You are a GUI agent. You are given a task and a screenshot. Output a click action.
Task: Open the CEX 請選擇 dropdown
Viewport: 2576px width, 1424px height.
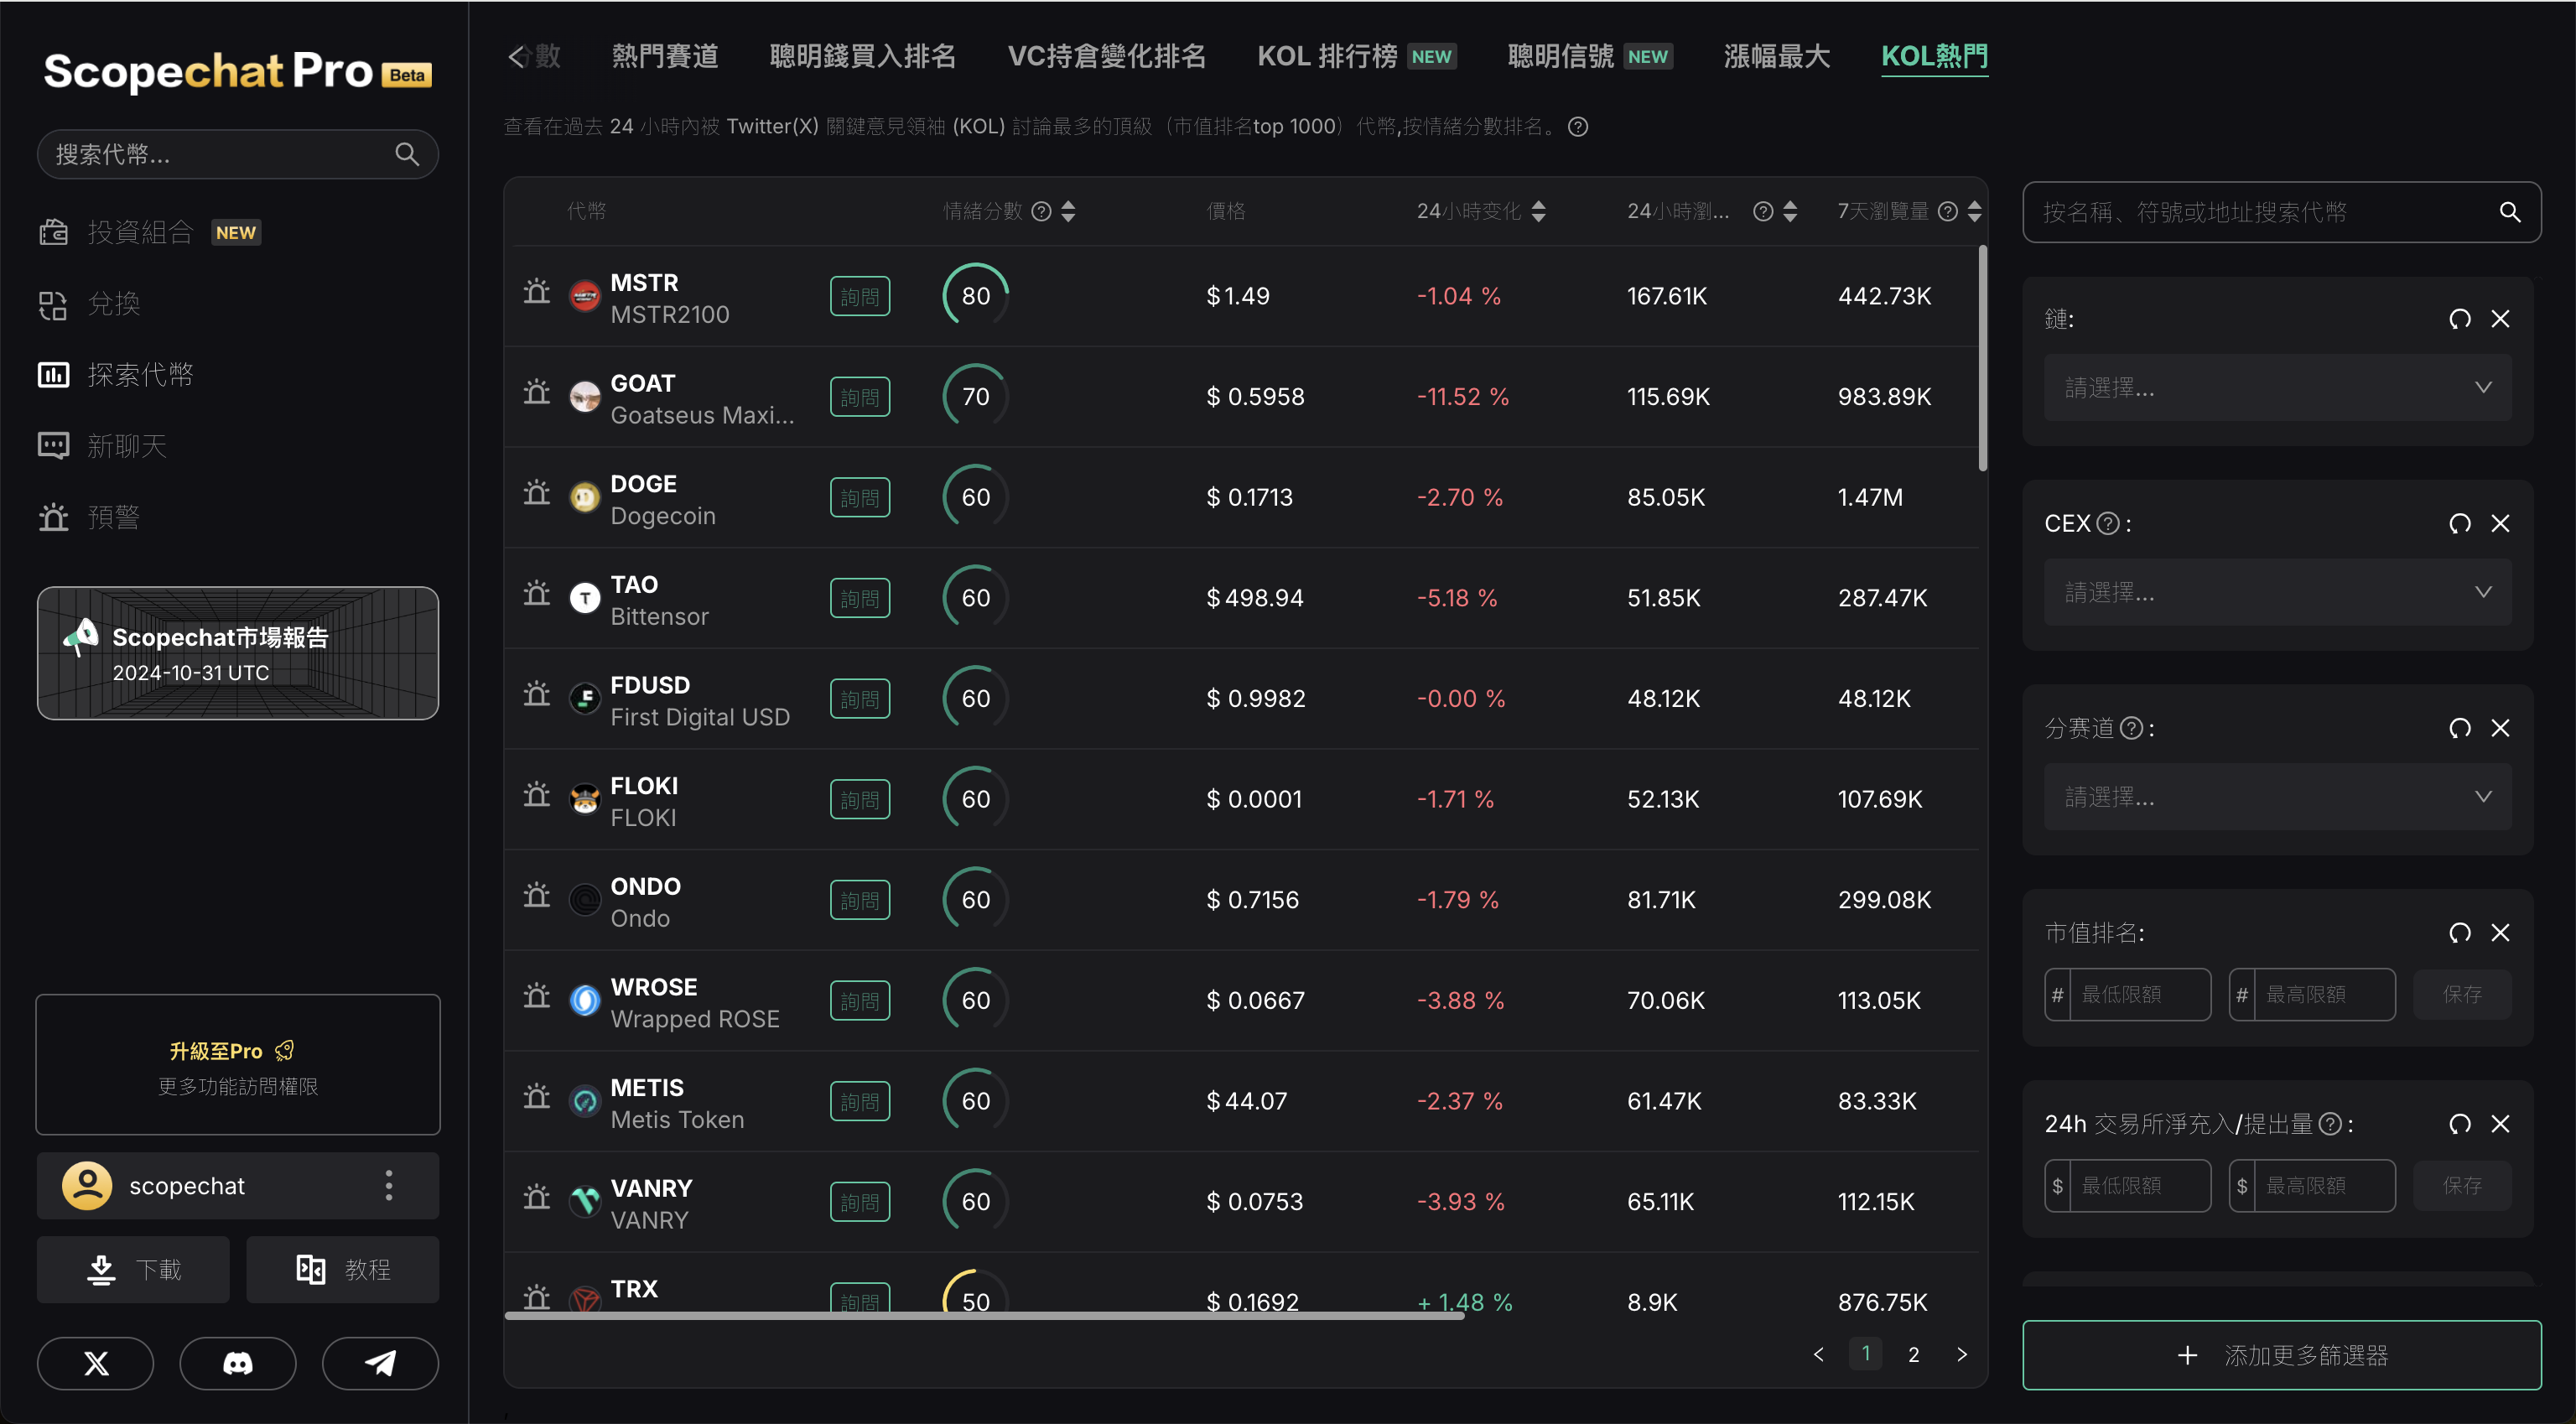[x=2277, y=592]
